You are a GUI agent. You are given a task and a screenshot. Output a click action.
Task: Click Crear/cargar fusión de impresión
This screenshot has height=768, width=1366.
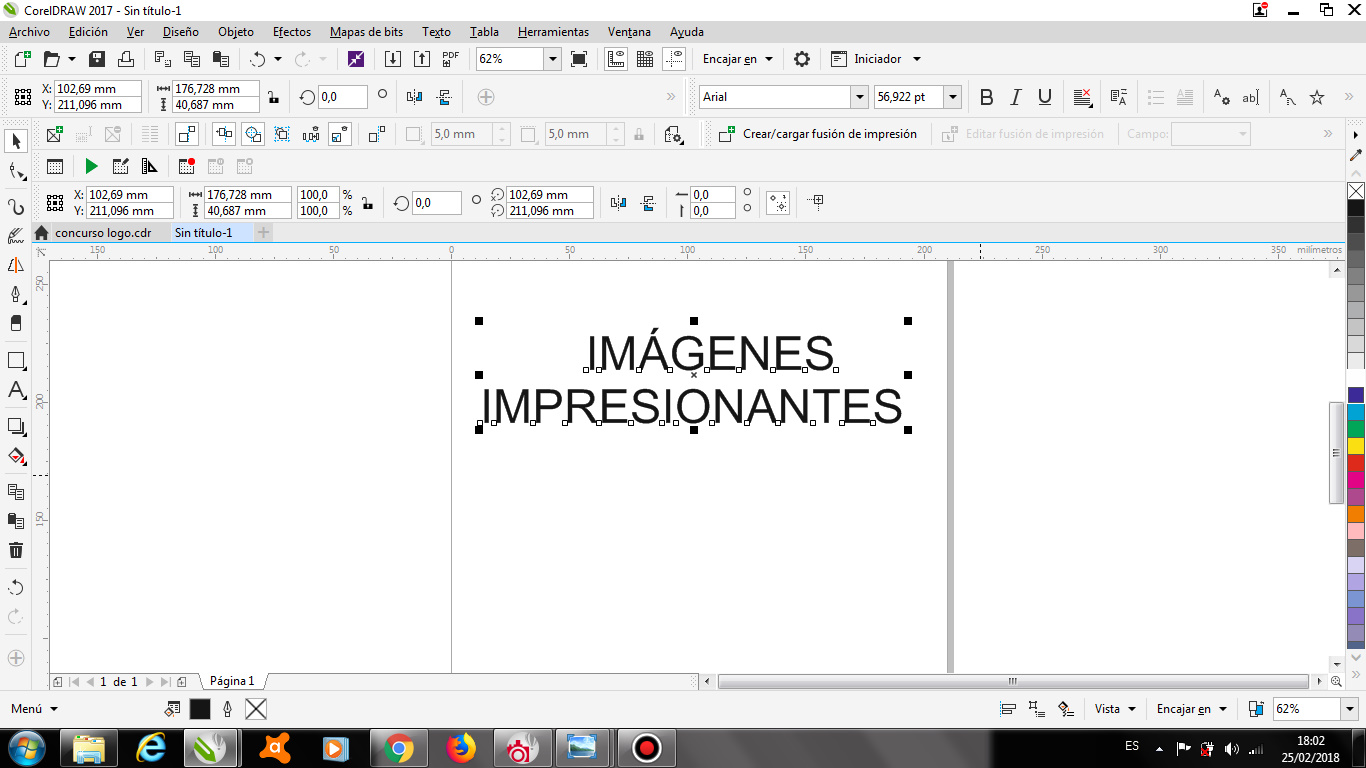[x=819, y=134]
